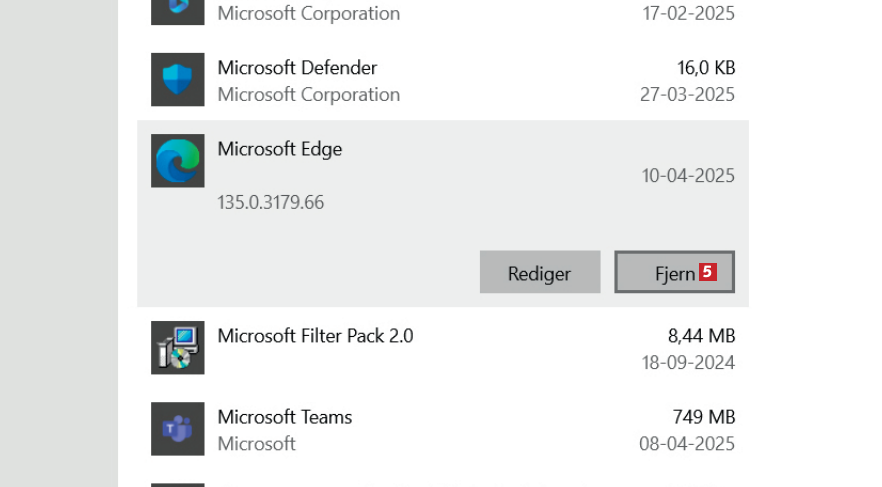The width and height of the screenshot is (882, 487).
Task: Click the Edge version number 135.0.3179.66
Action: pos(270,203)
